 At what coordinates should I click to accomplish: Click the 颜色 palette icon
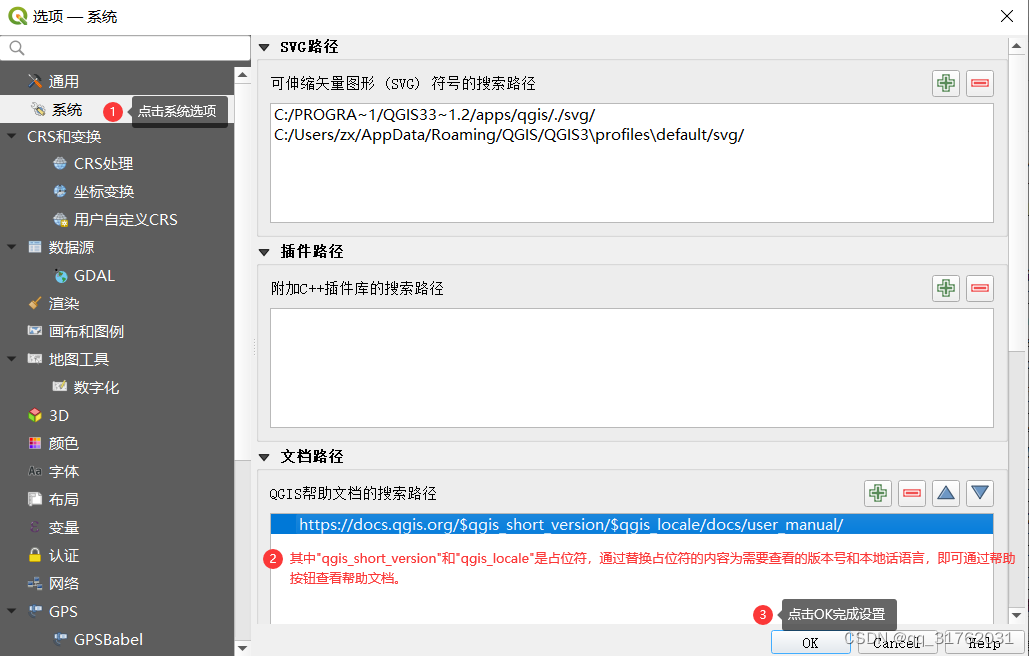[35, 443]
